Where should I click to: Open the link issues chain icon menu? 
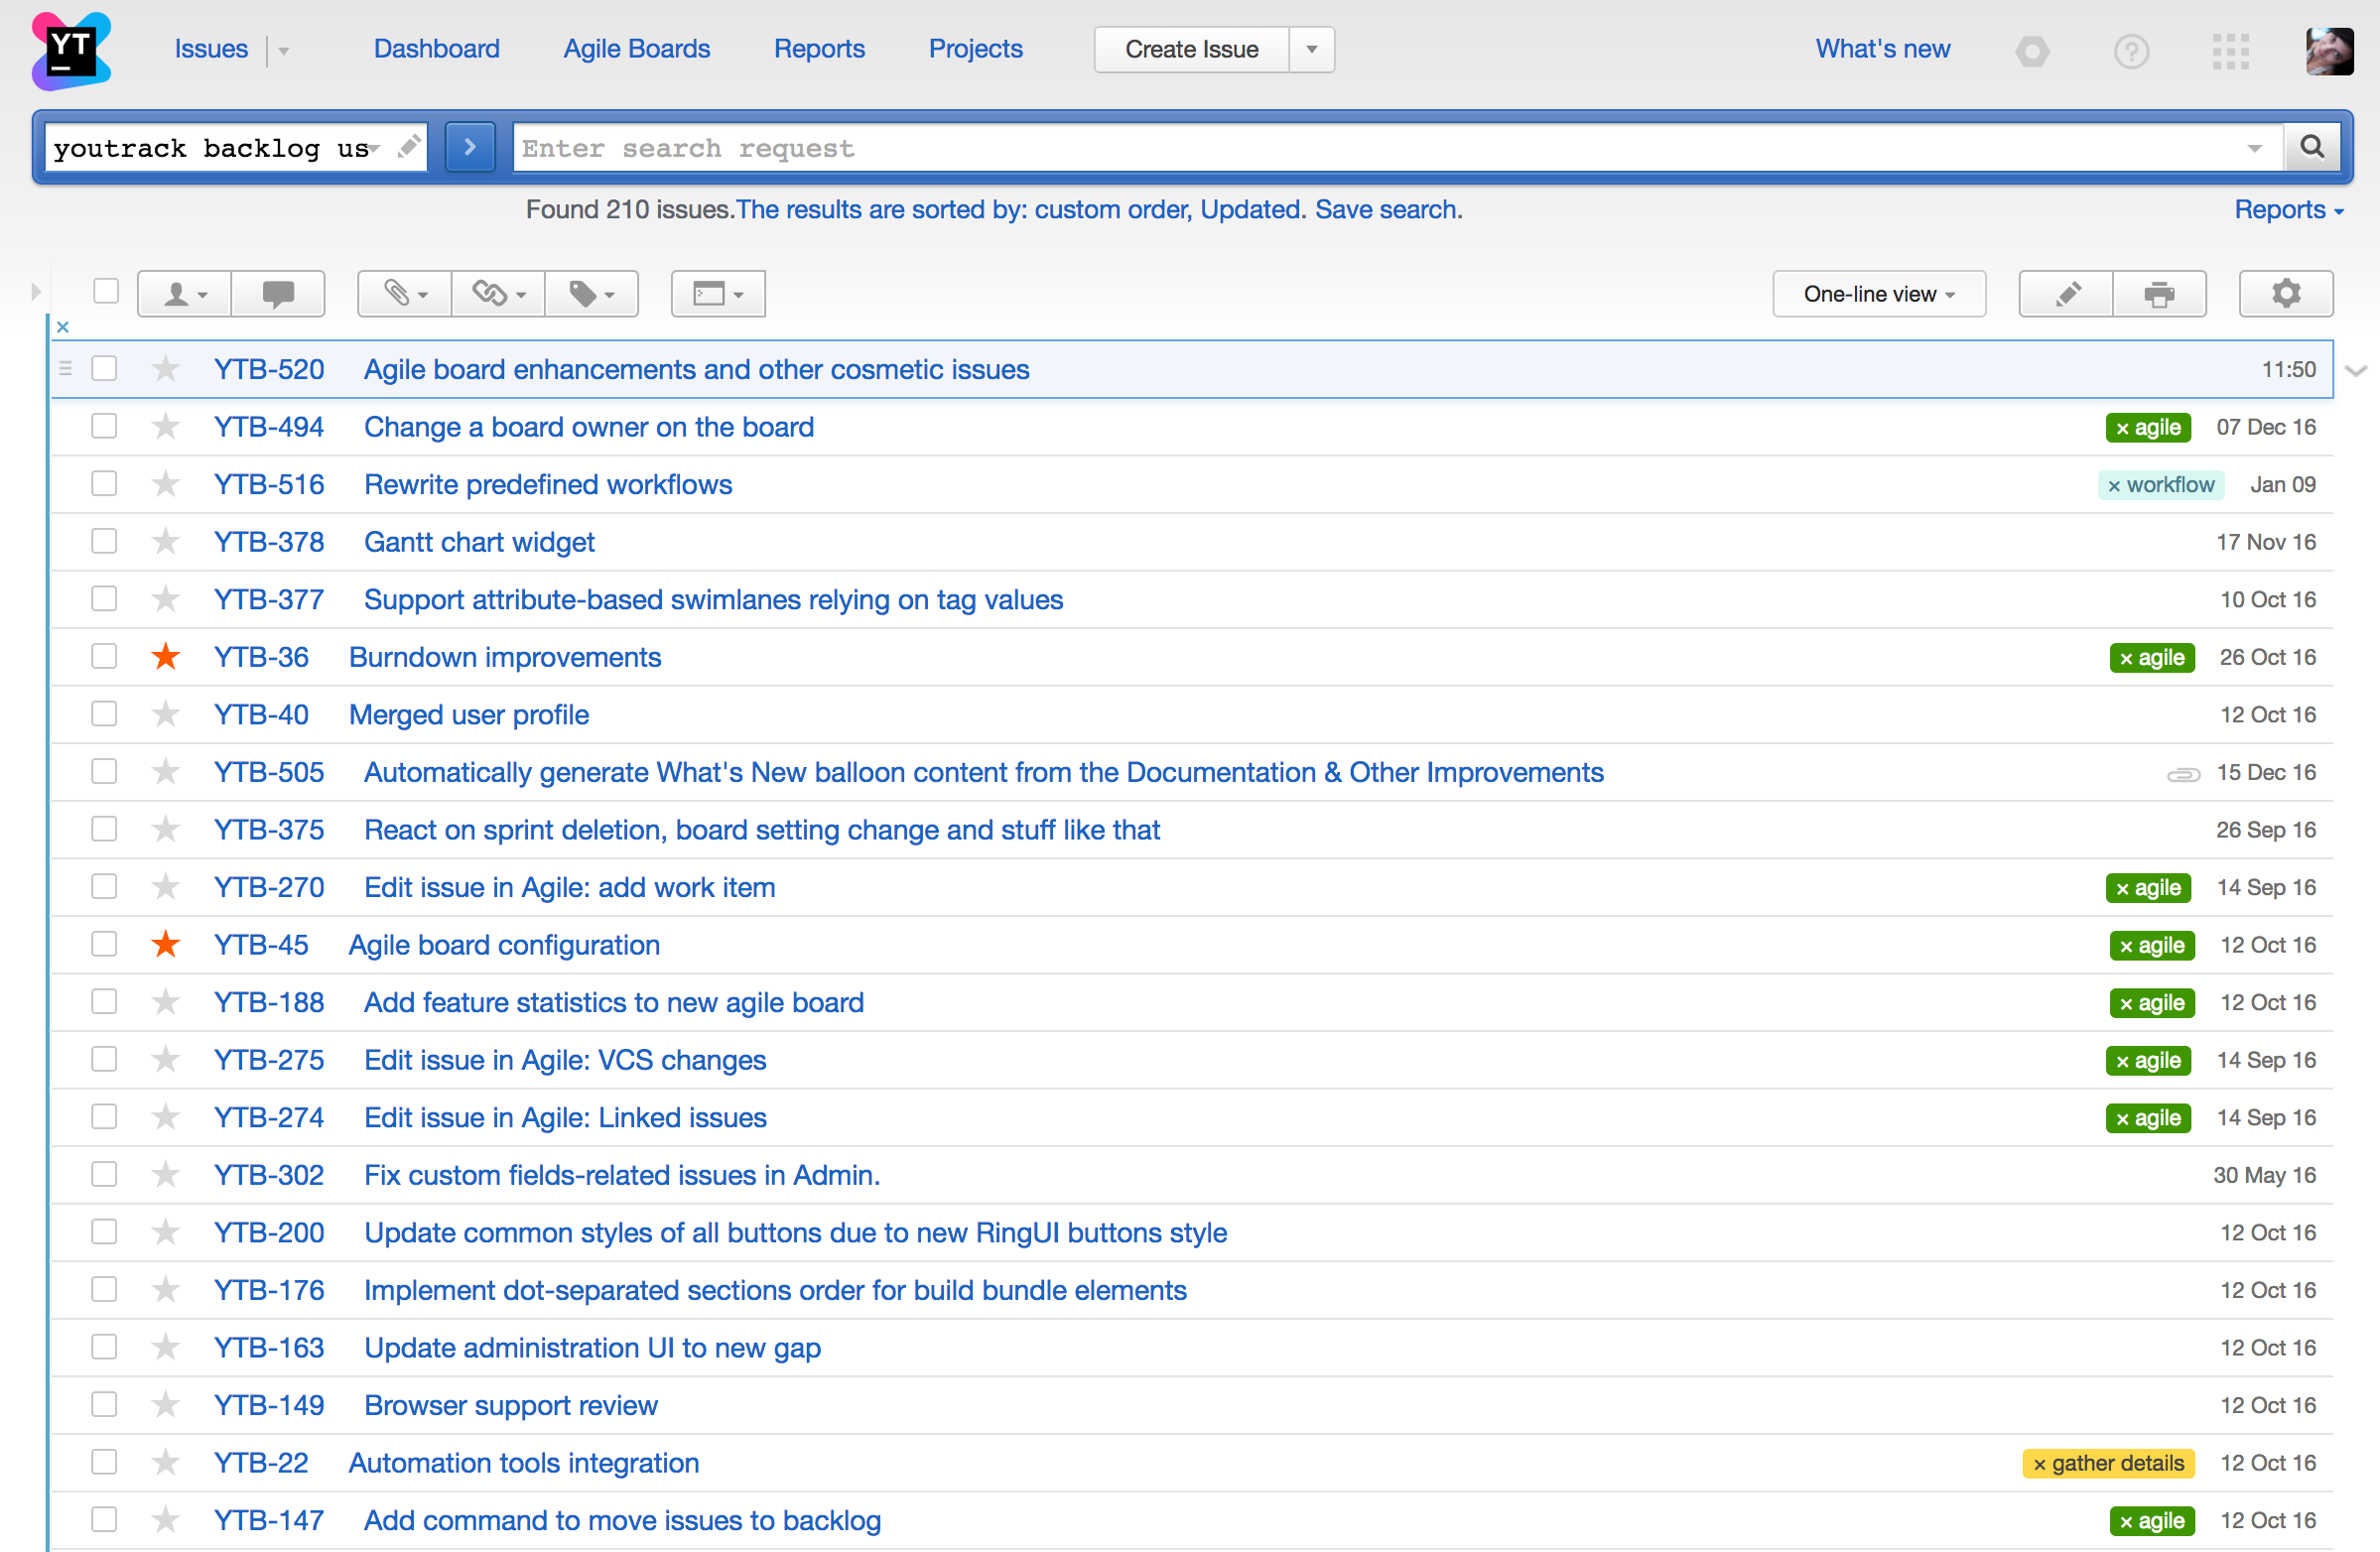point(497,294)
